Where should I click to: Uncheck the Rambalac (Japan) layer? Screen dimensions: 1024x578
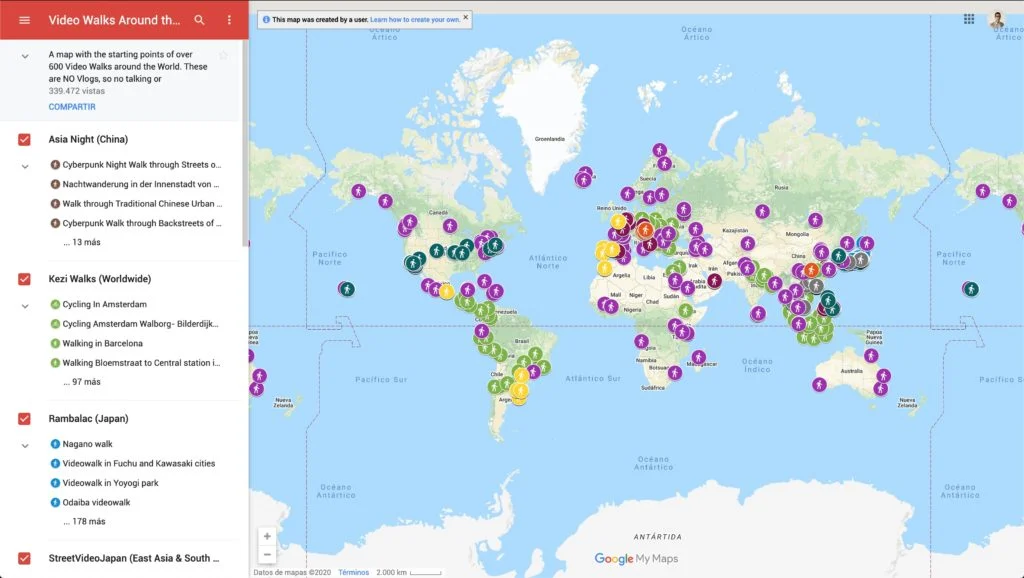point(24,419)
